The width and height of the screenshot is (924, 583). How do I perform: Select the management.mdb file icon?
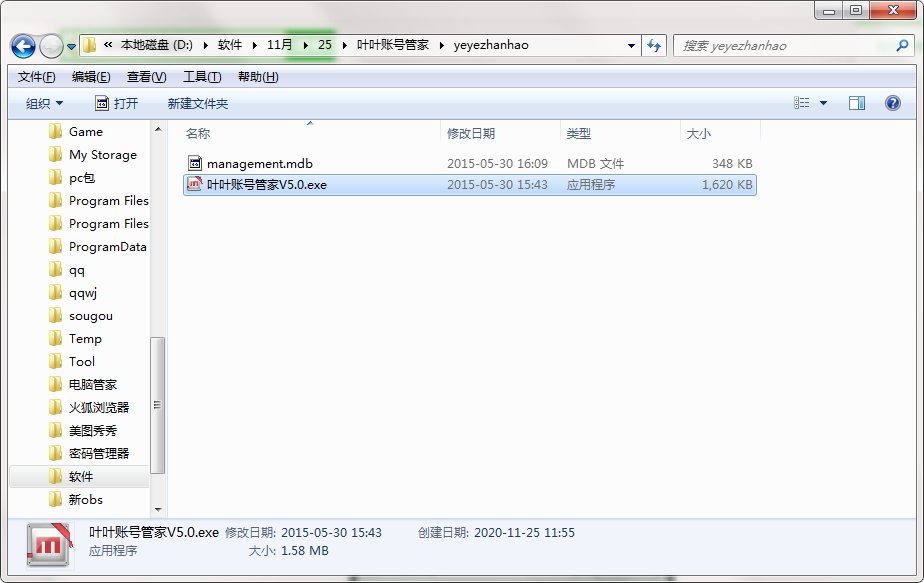click(195, 163)
